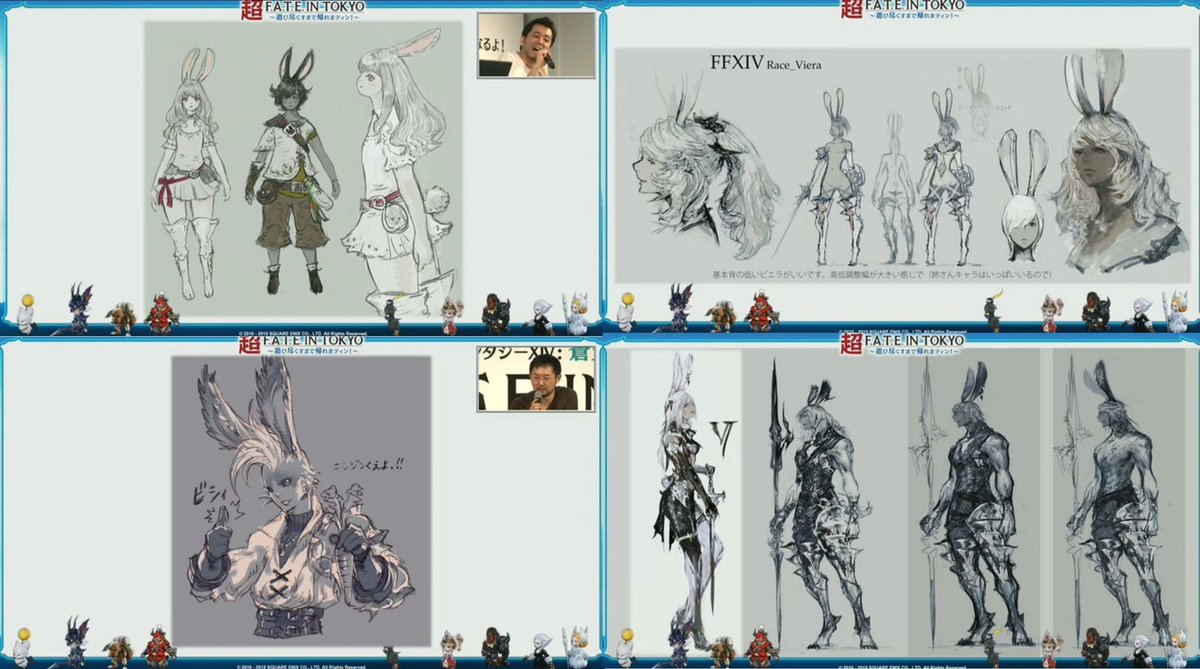Screen dimensions: 1200x669
Task: Click the F.A.T.E. IN TOKYO logo, top-right panel
Action: tap(902, 10)
